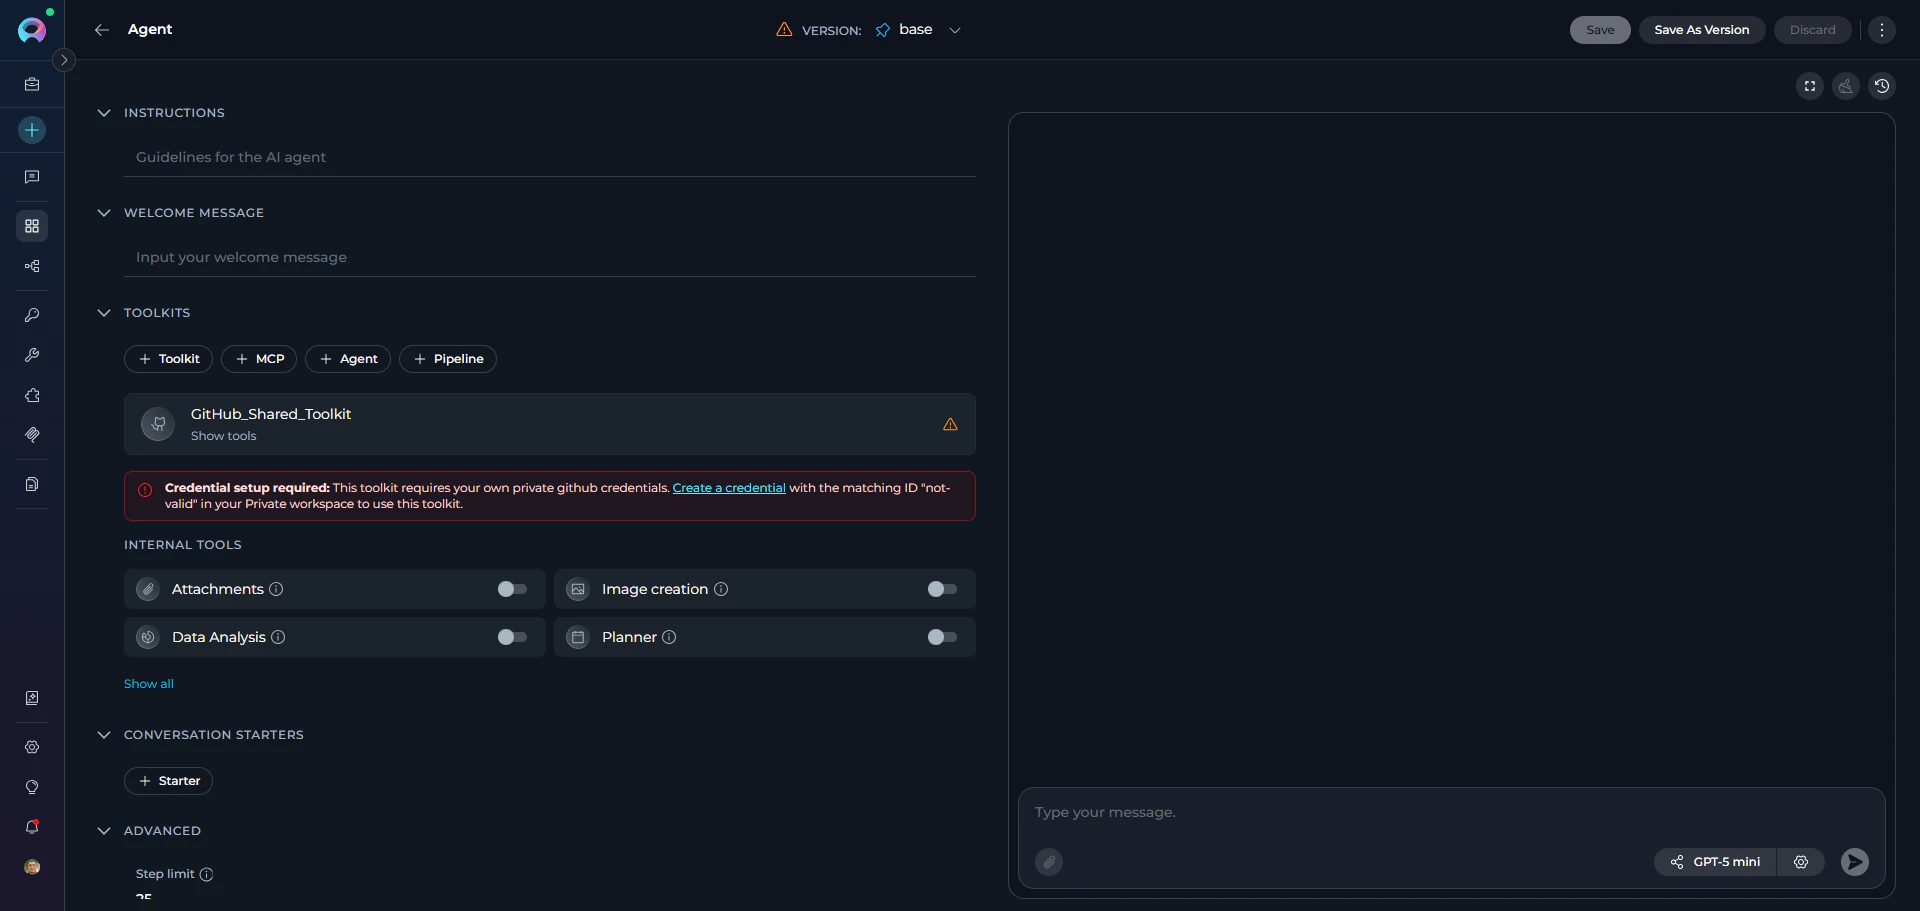The width and height of the screenshot is (1920, 911).
Task: Collapse the Instructions section
Action: pyautogui.click(x=104, y=113)
